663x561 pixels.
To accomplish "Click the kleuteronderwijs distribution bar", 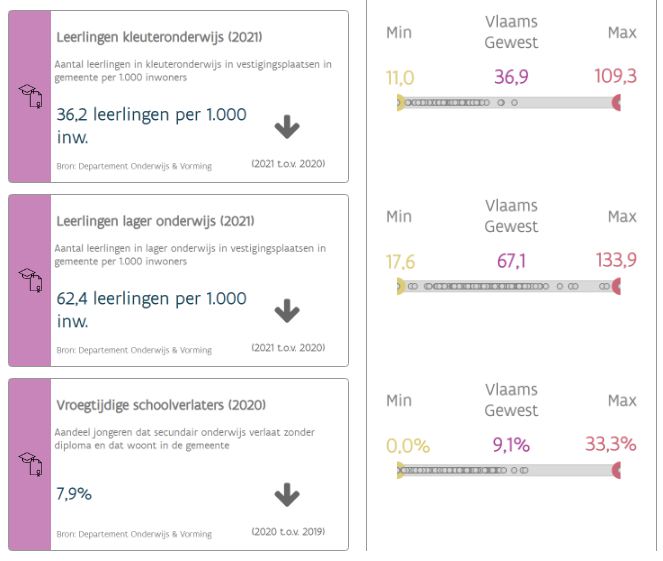I will (508, 102).
